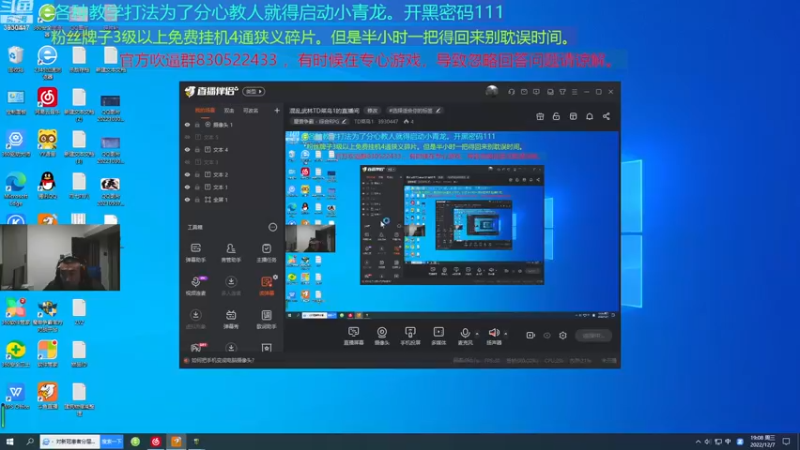Open the notification bell icon
This screenshot has width=800, height=450.
[589, 116]
